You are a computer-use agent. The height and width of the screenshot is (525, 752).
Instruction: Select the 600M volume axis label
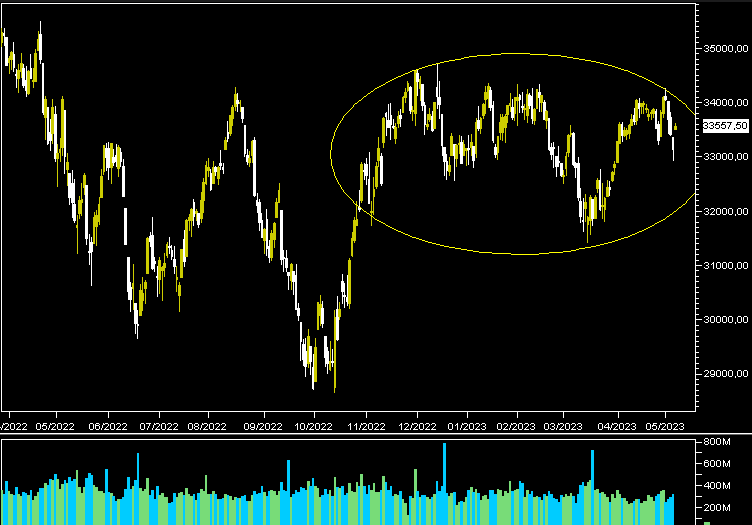(717, 464)
